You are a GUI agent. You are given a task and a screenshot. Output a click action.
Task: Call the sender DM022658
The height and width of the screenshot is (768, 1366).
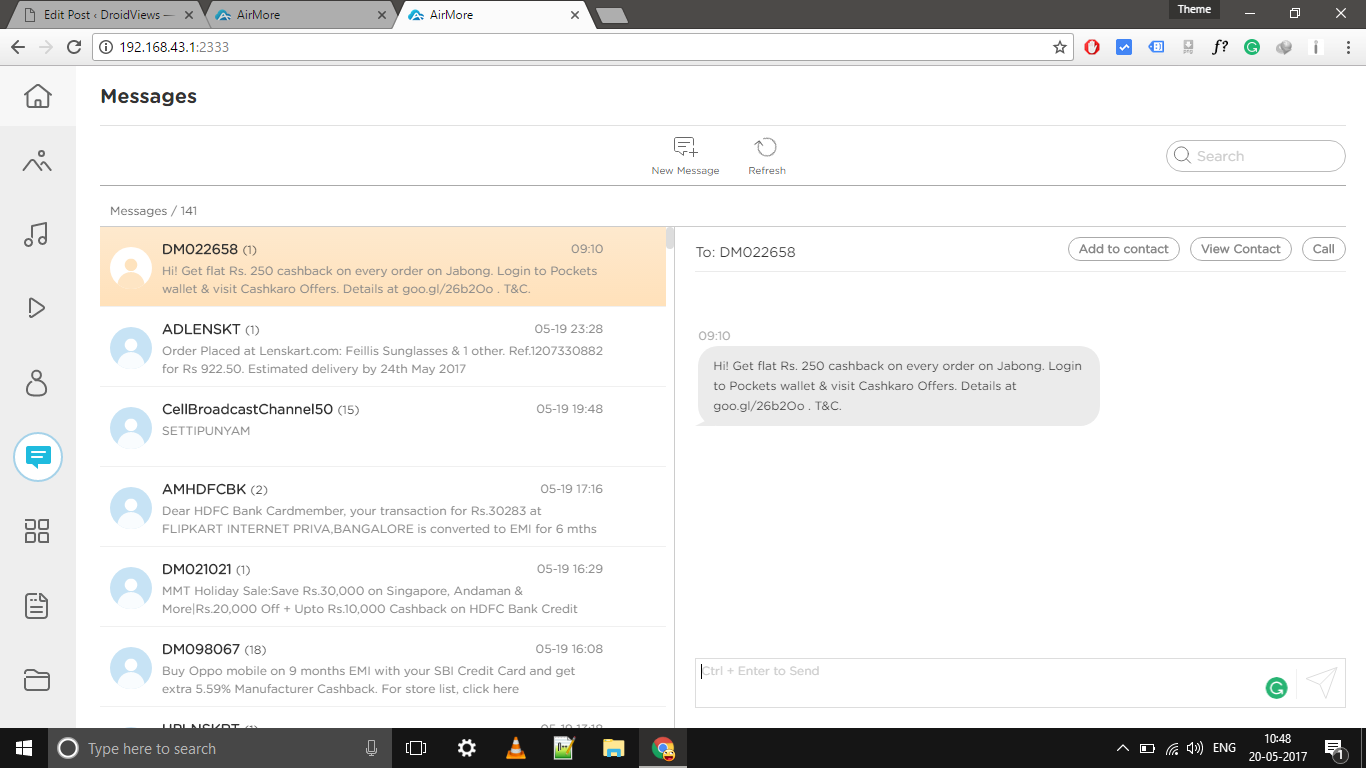point(1324,249)
